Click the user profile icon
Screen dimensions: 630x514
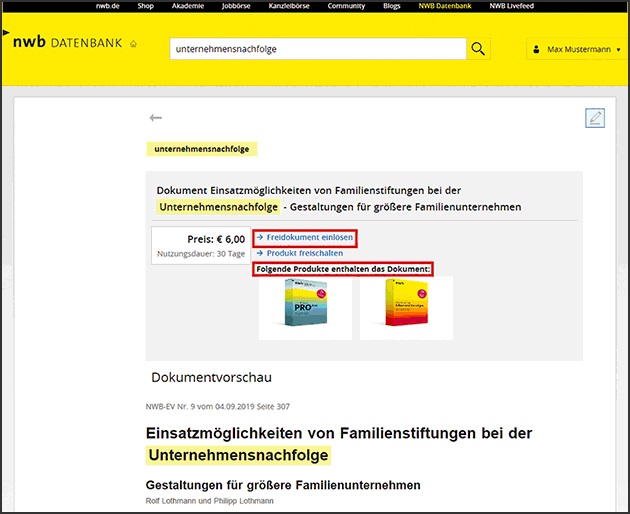pos(536,49)
